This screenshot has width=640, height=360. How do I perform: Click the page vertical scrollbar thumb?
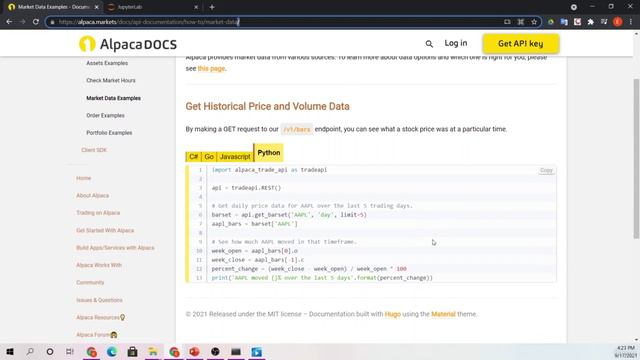(x=636, y=159)
